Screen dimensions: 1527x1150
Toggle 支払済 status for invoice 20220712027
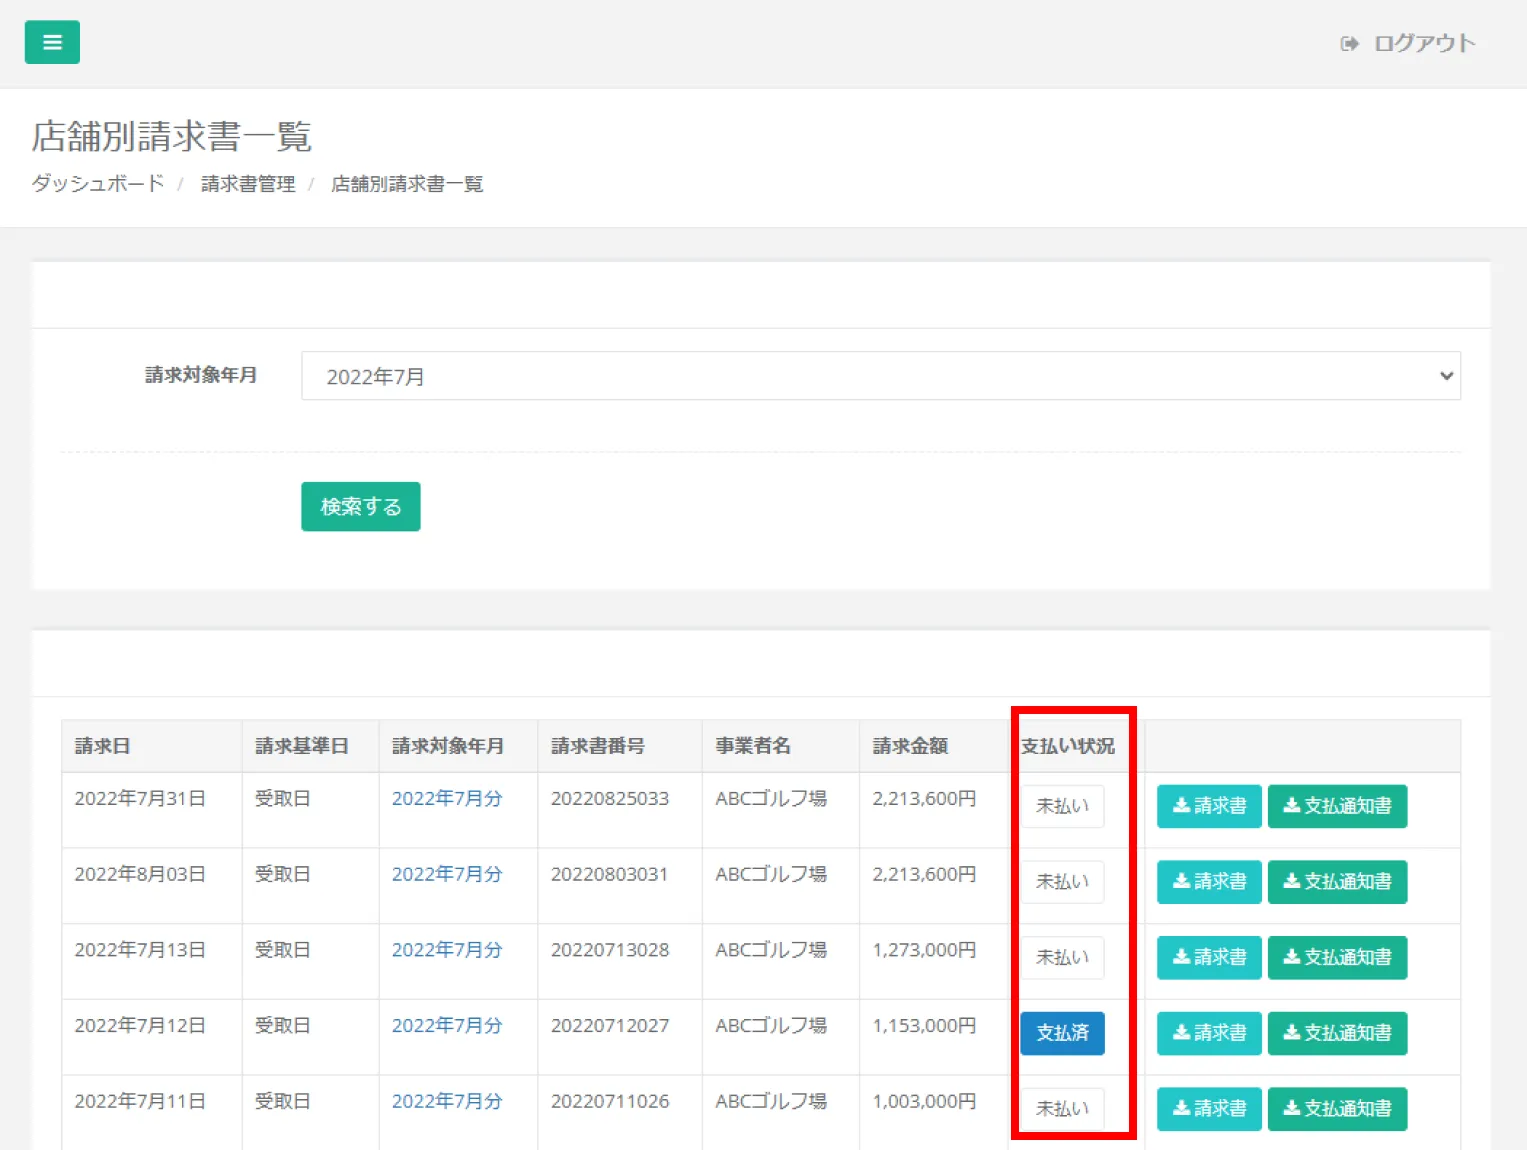pyautogui.click(x=1062, y=1033)
